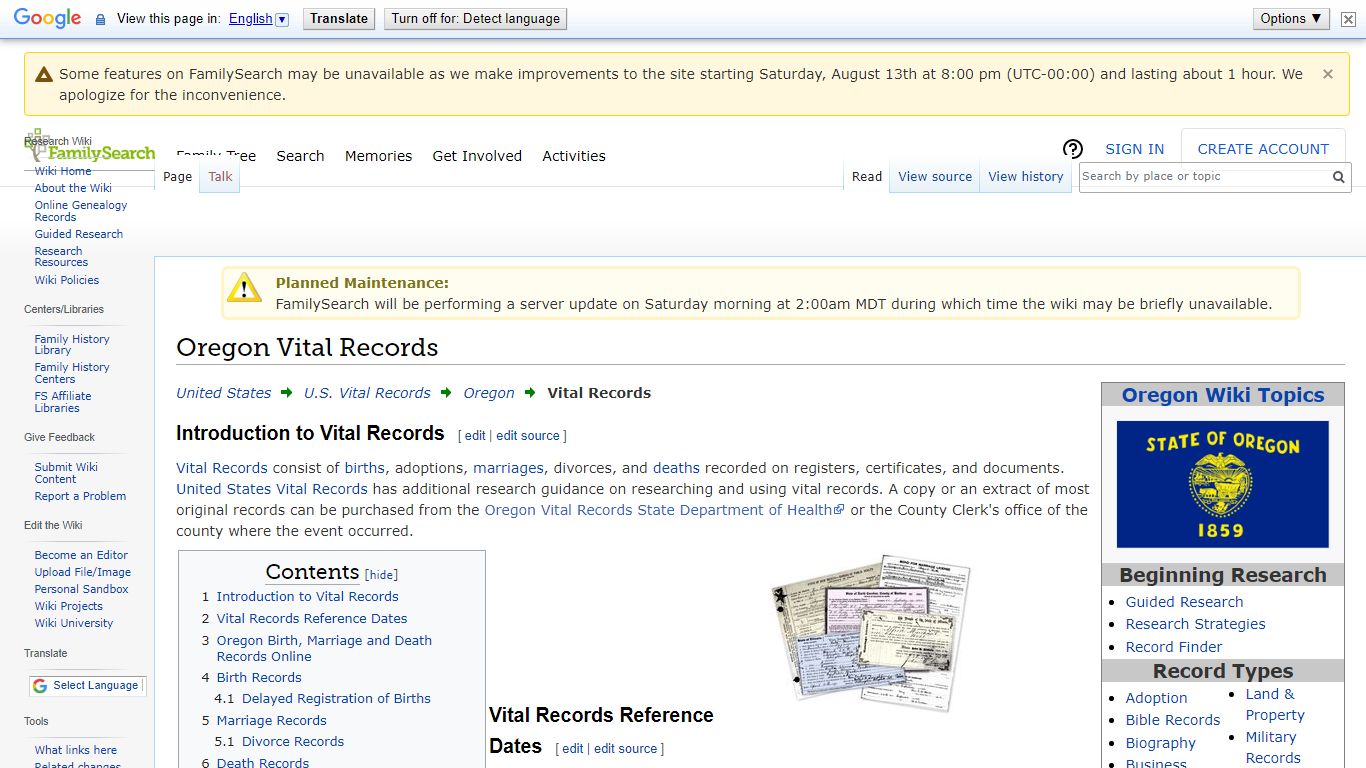Open Land & Property record type

coord(1275,705)
